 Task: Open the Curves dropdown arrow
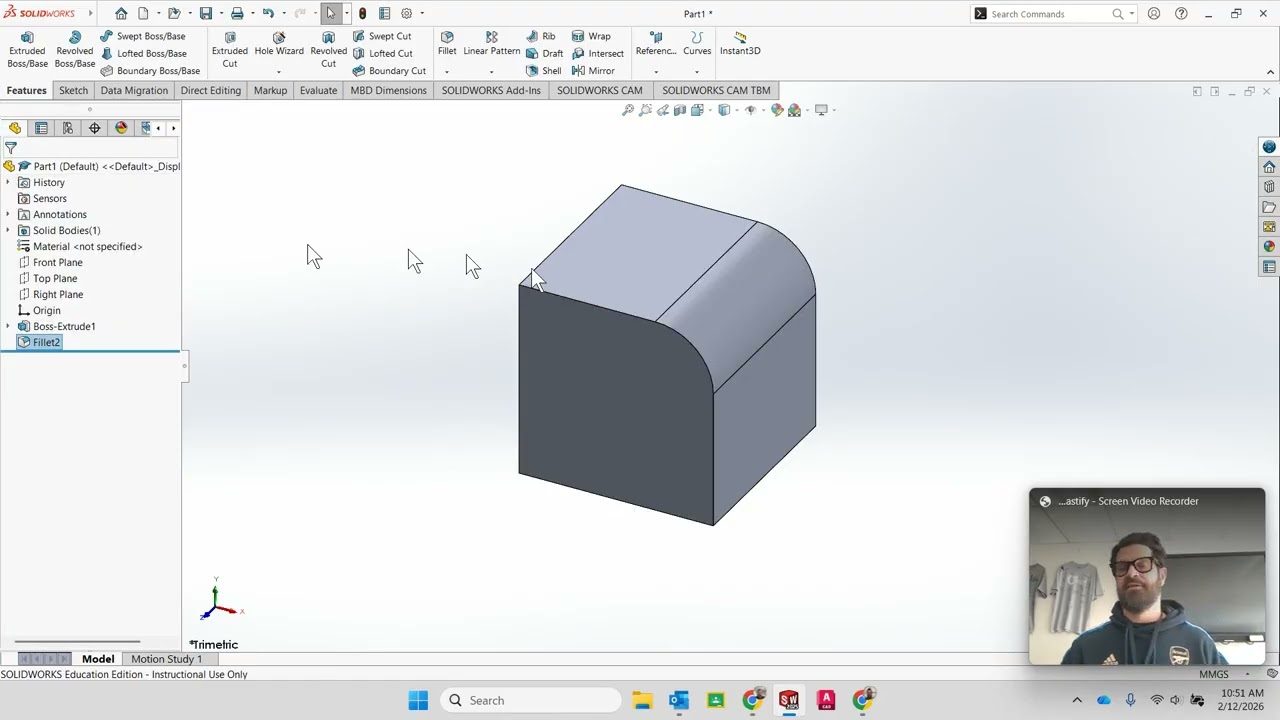pos(697,72)
